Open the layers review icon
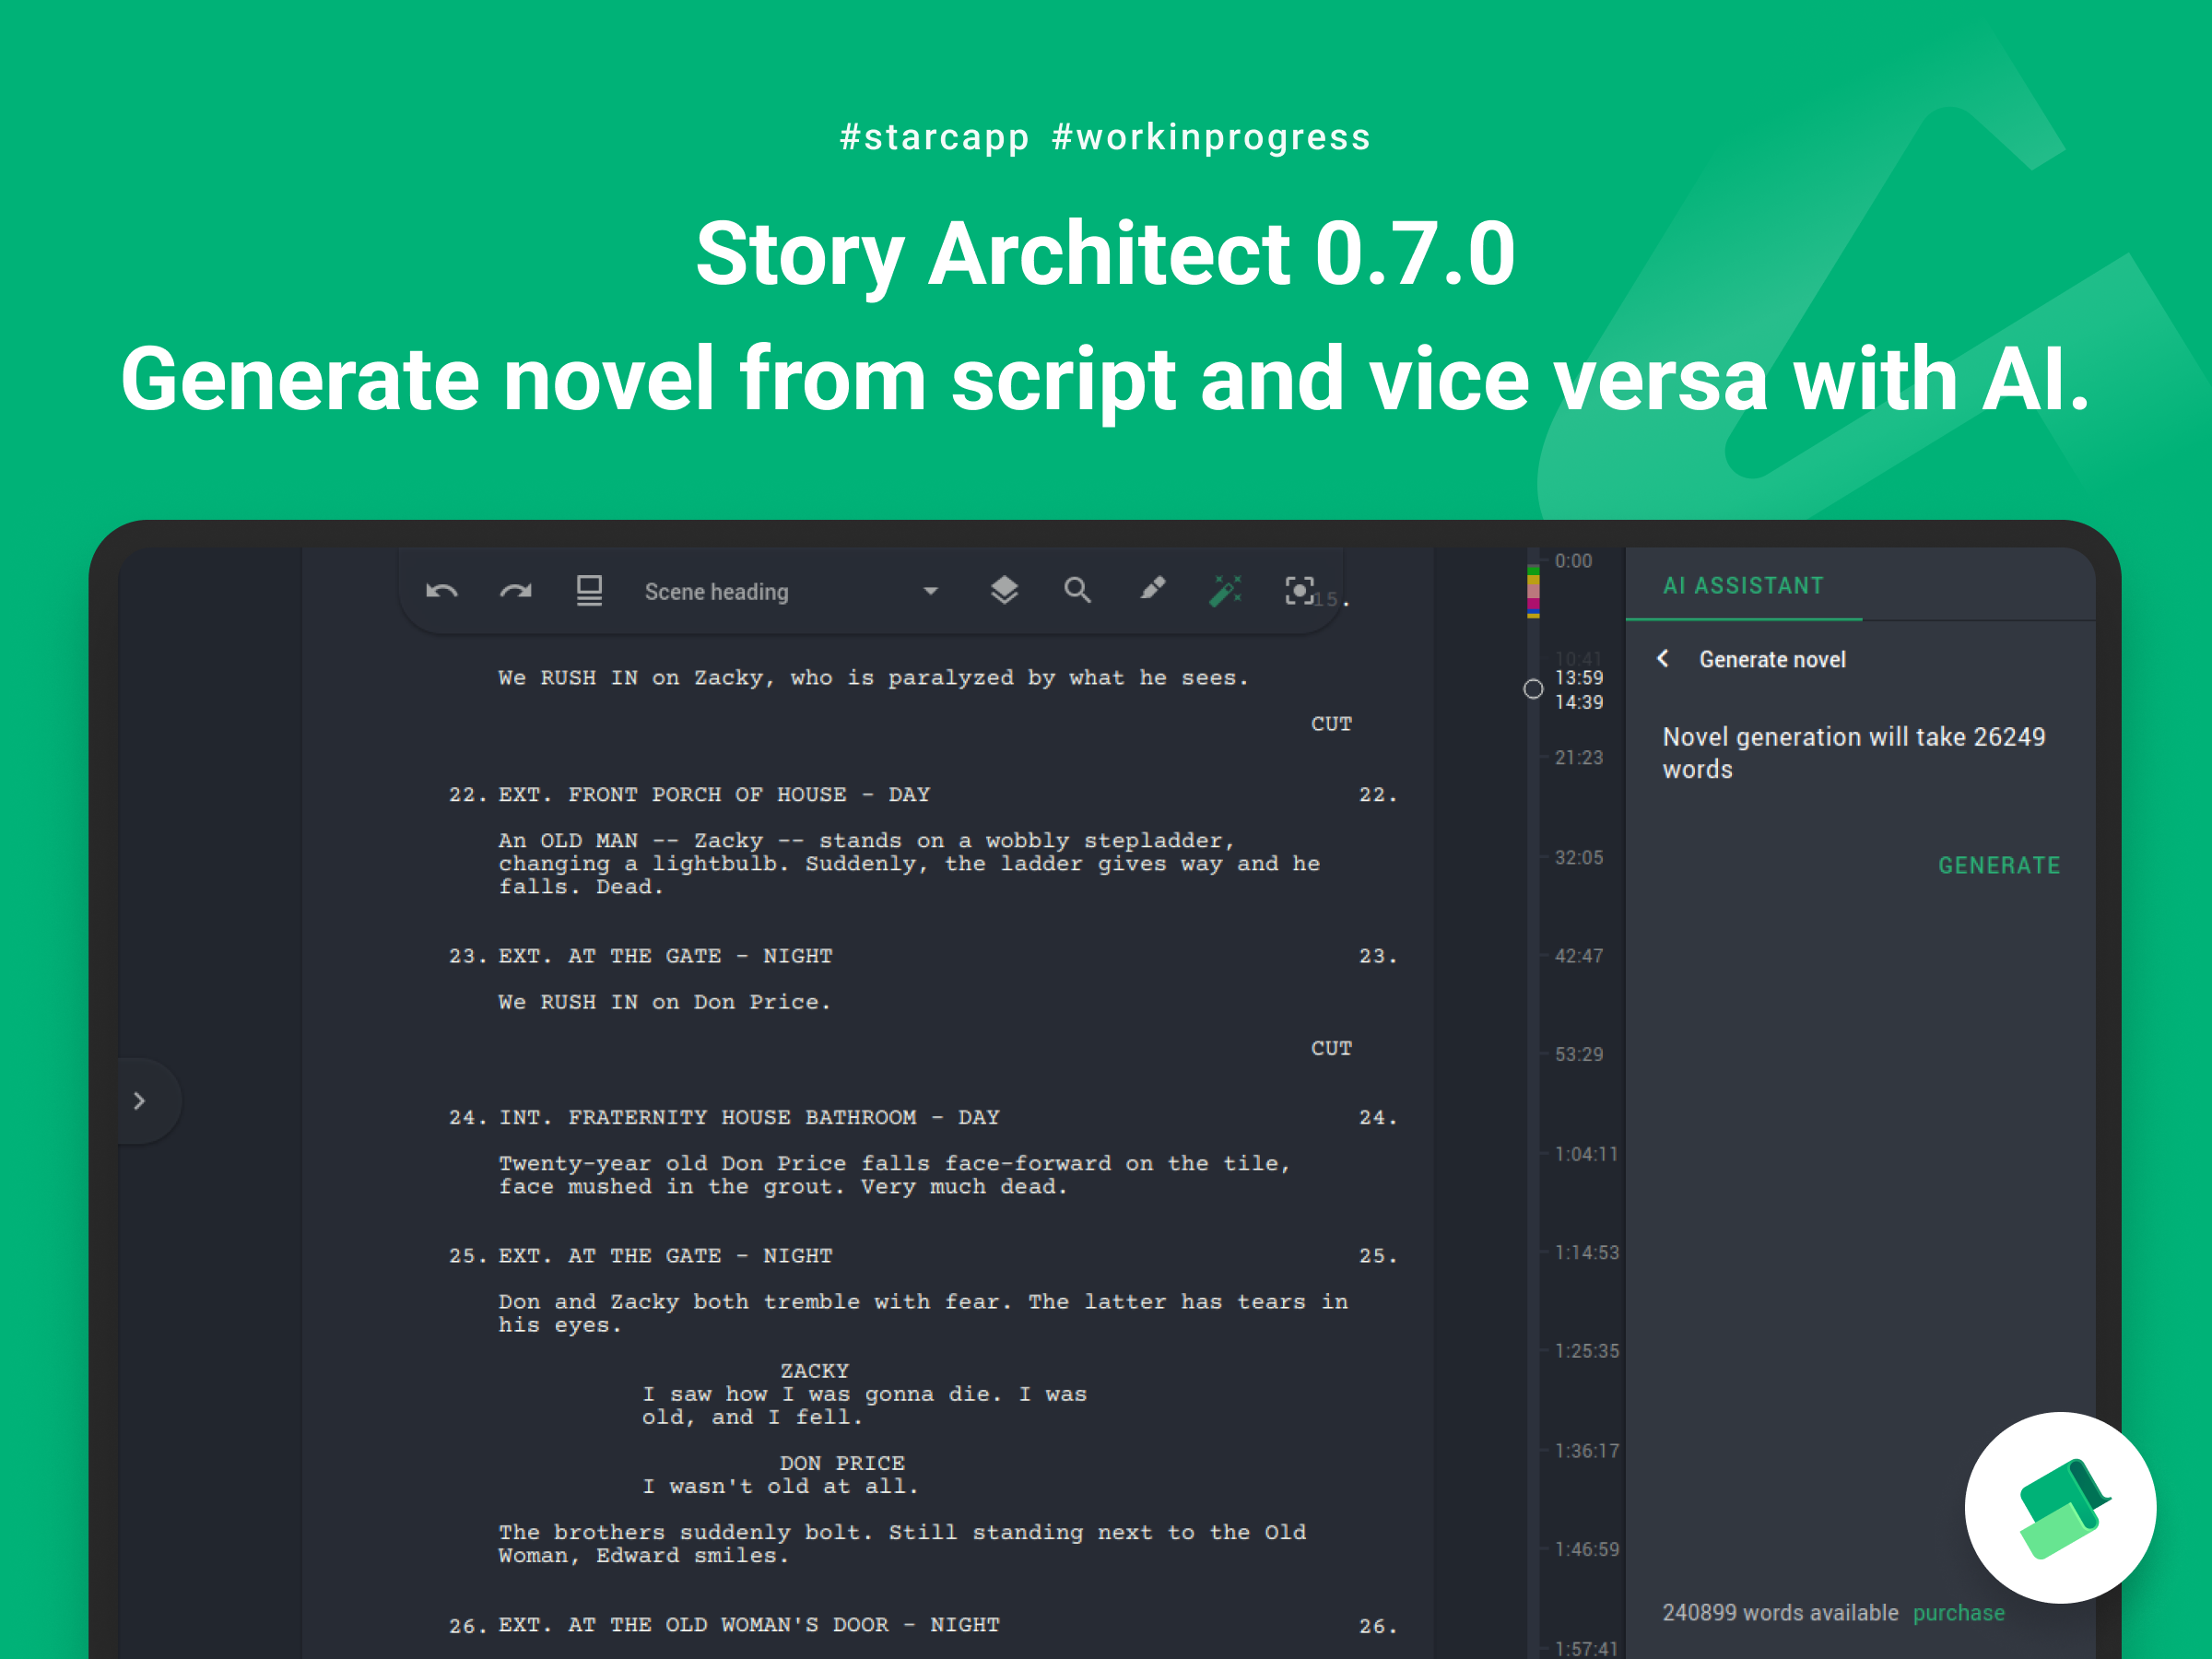Viewport: 2212px width, 1659px height. click(1004, 591)
